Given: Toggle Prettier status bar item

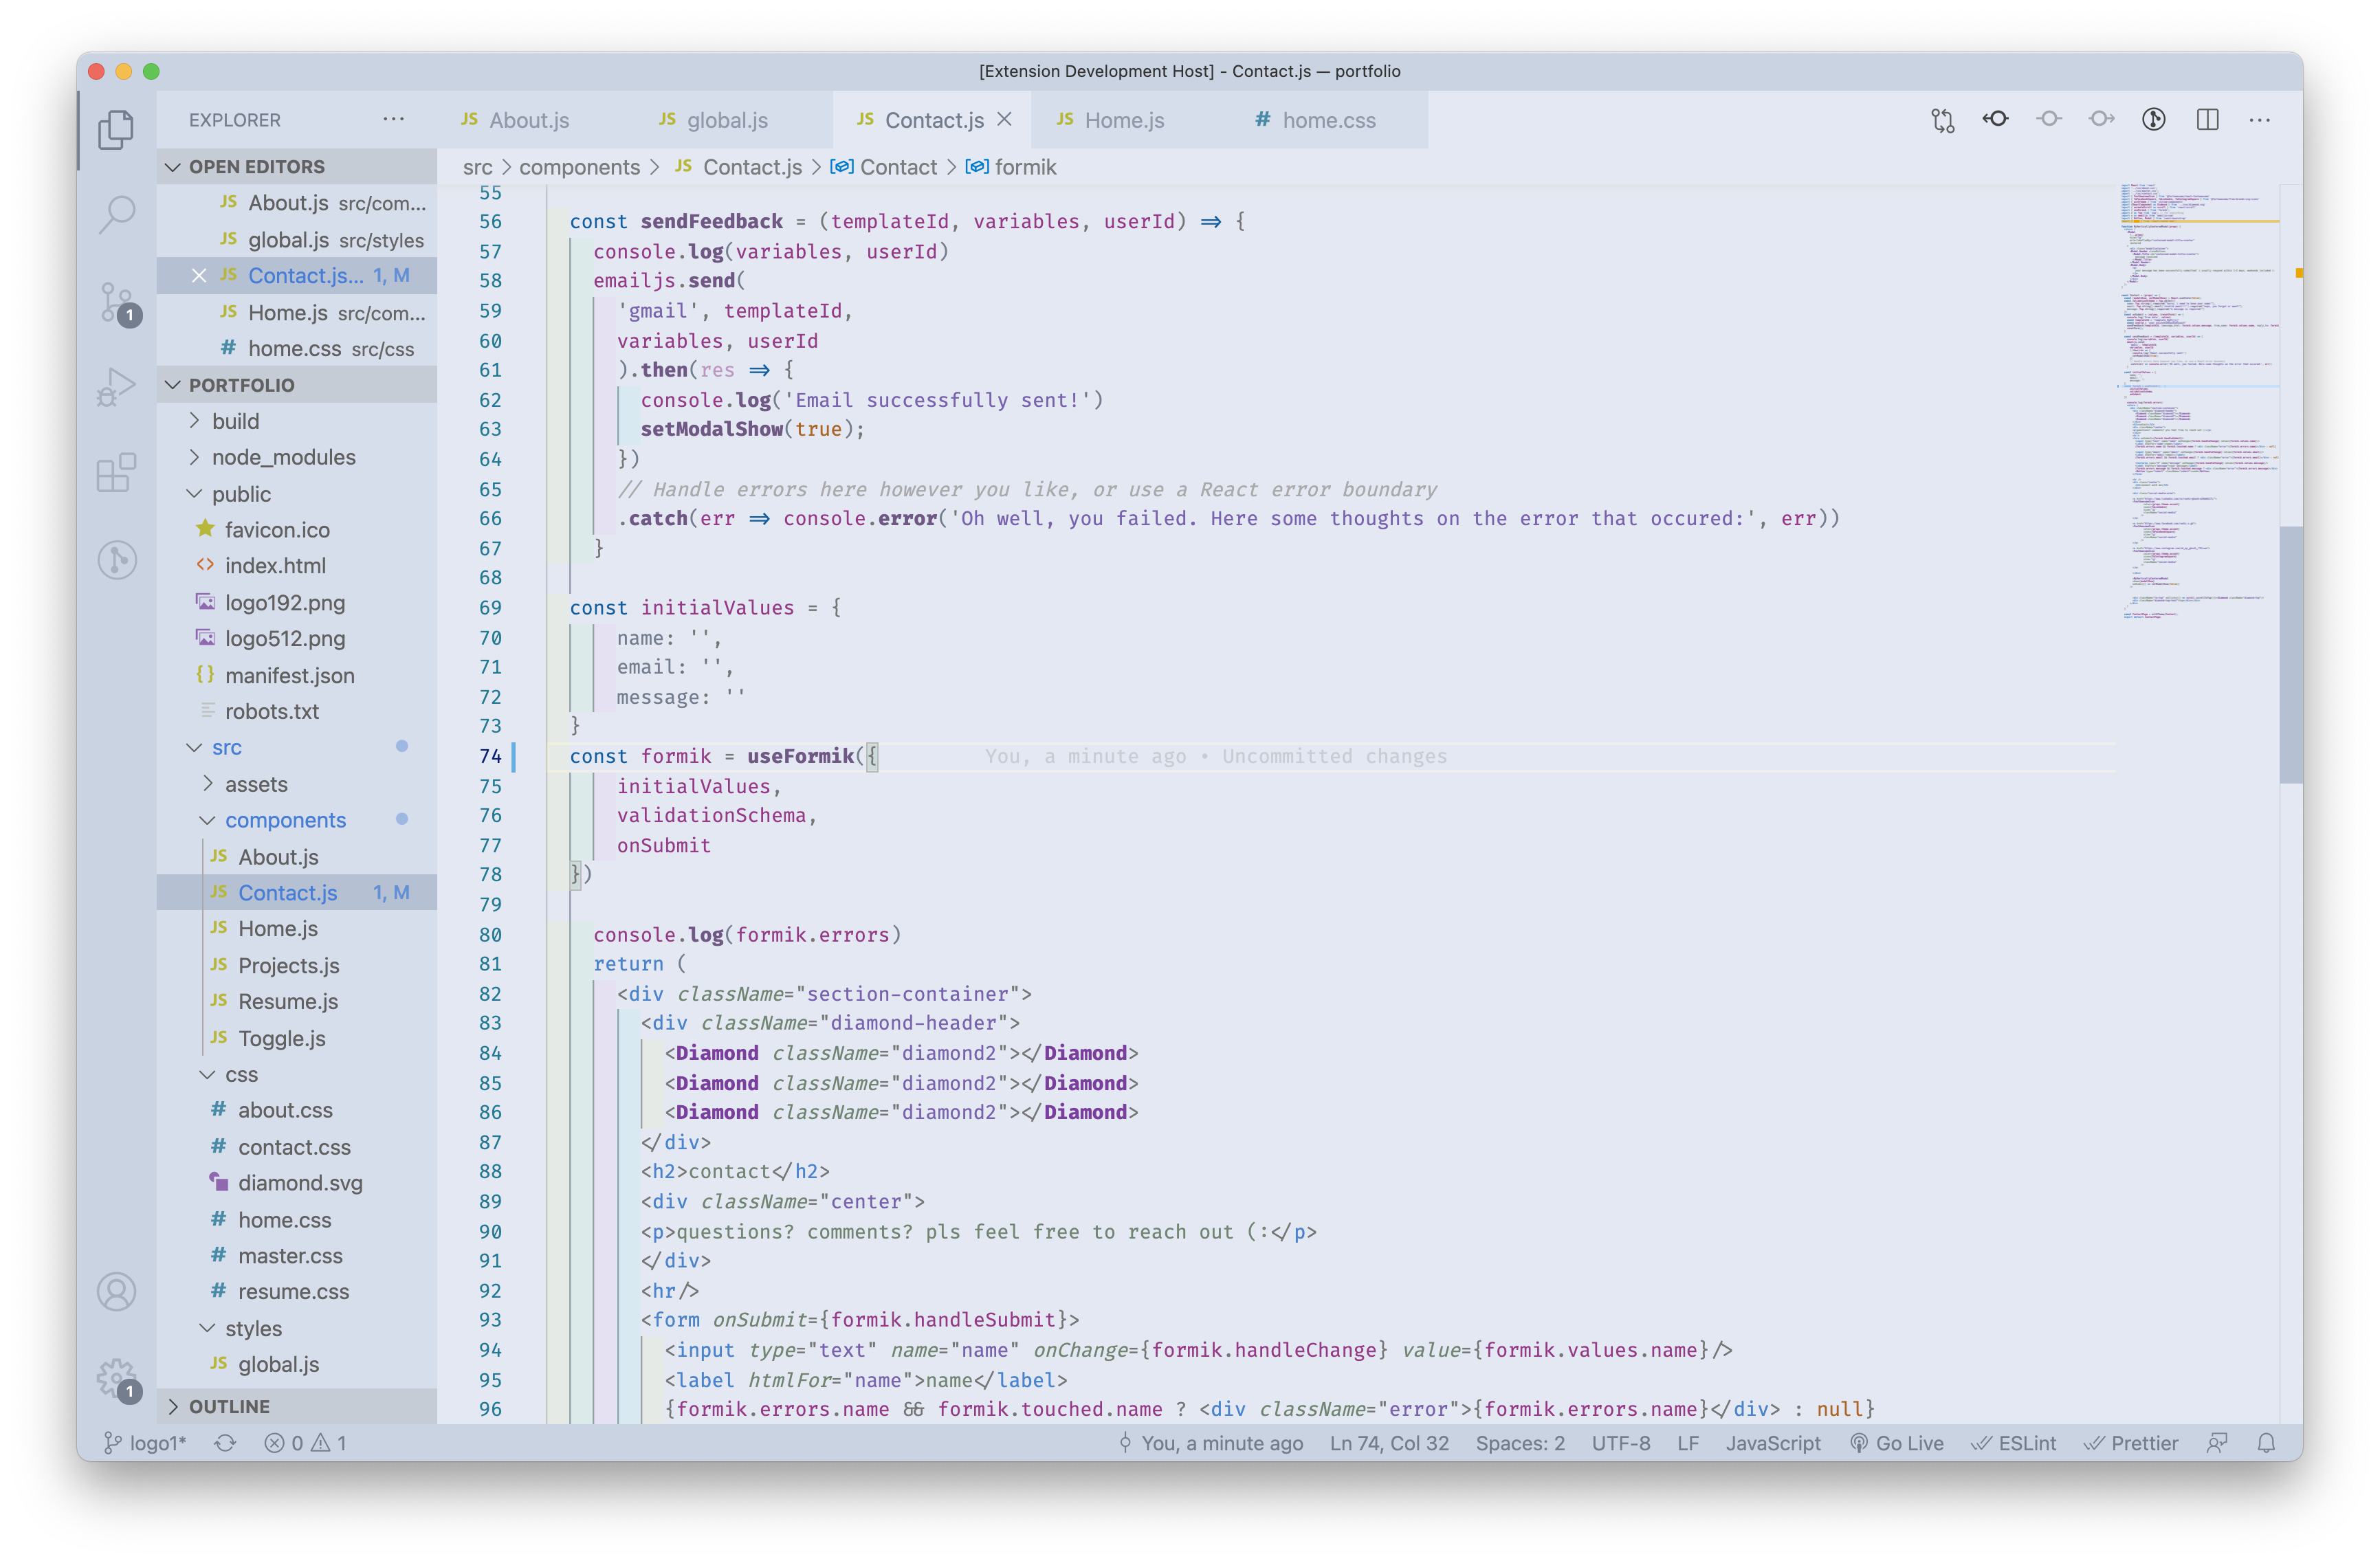Looking at the screenshot, I should click(x=2131, y=1443).
